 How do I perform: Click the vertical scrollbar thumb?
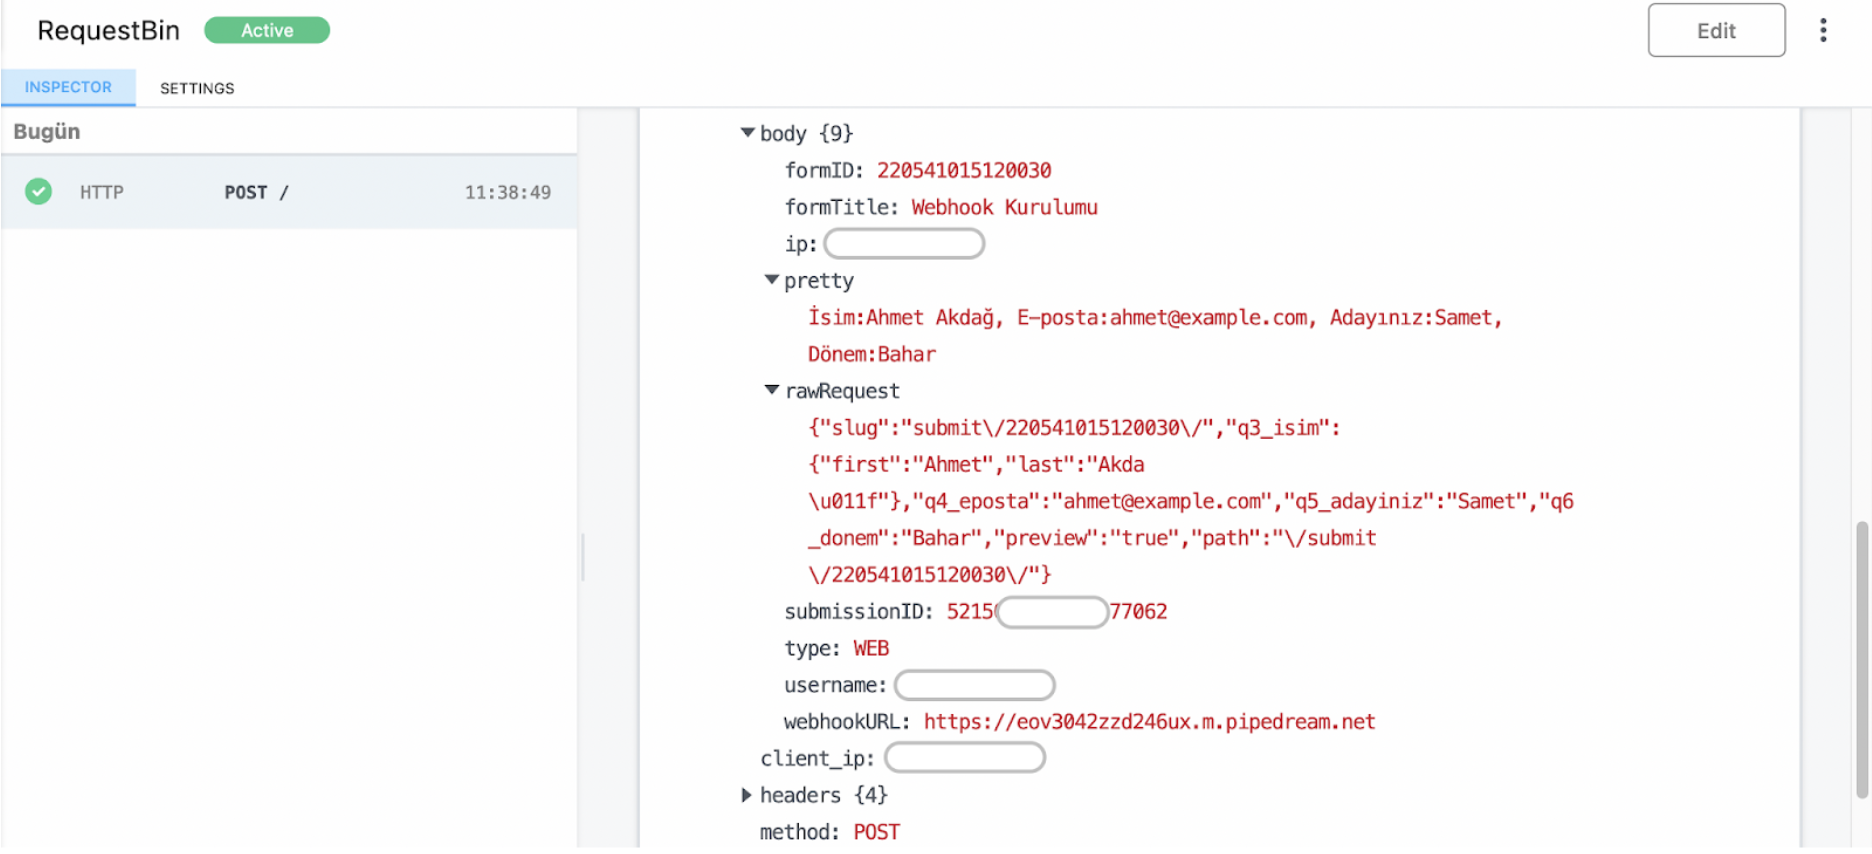1861,660
